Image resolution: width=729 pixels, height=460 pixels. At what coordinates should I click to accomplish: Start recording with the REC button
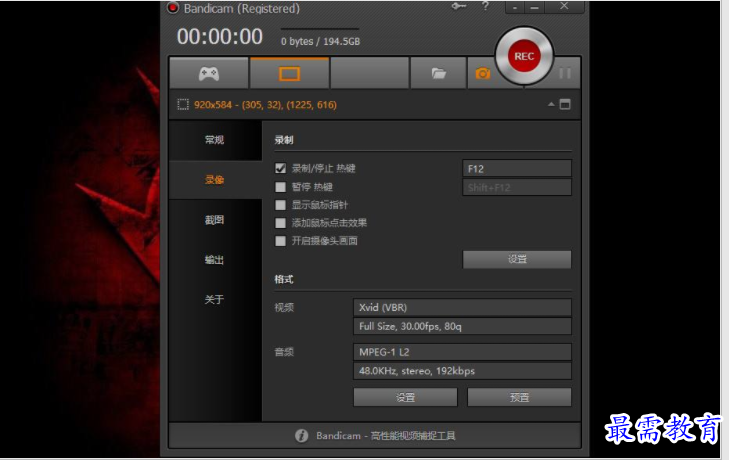pyautogui.click(x=524, y=56)
